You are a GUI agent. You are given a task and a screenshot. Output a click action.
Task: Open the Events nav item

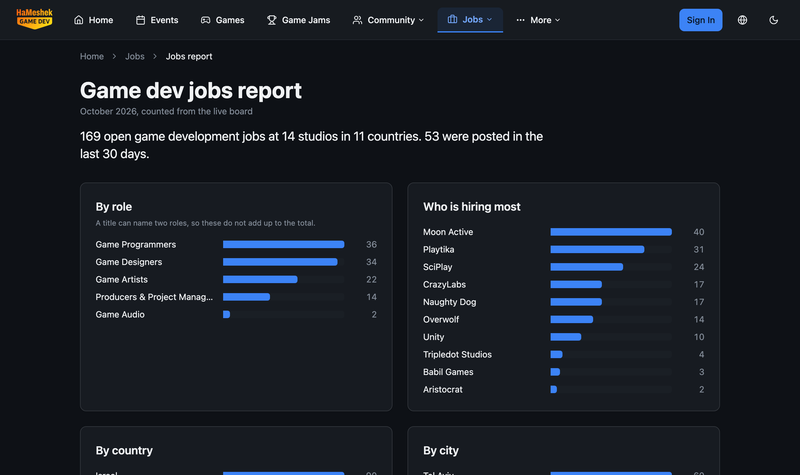[x=157, y=20]
